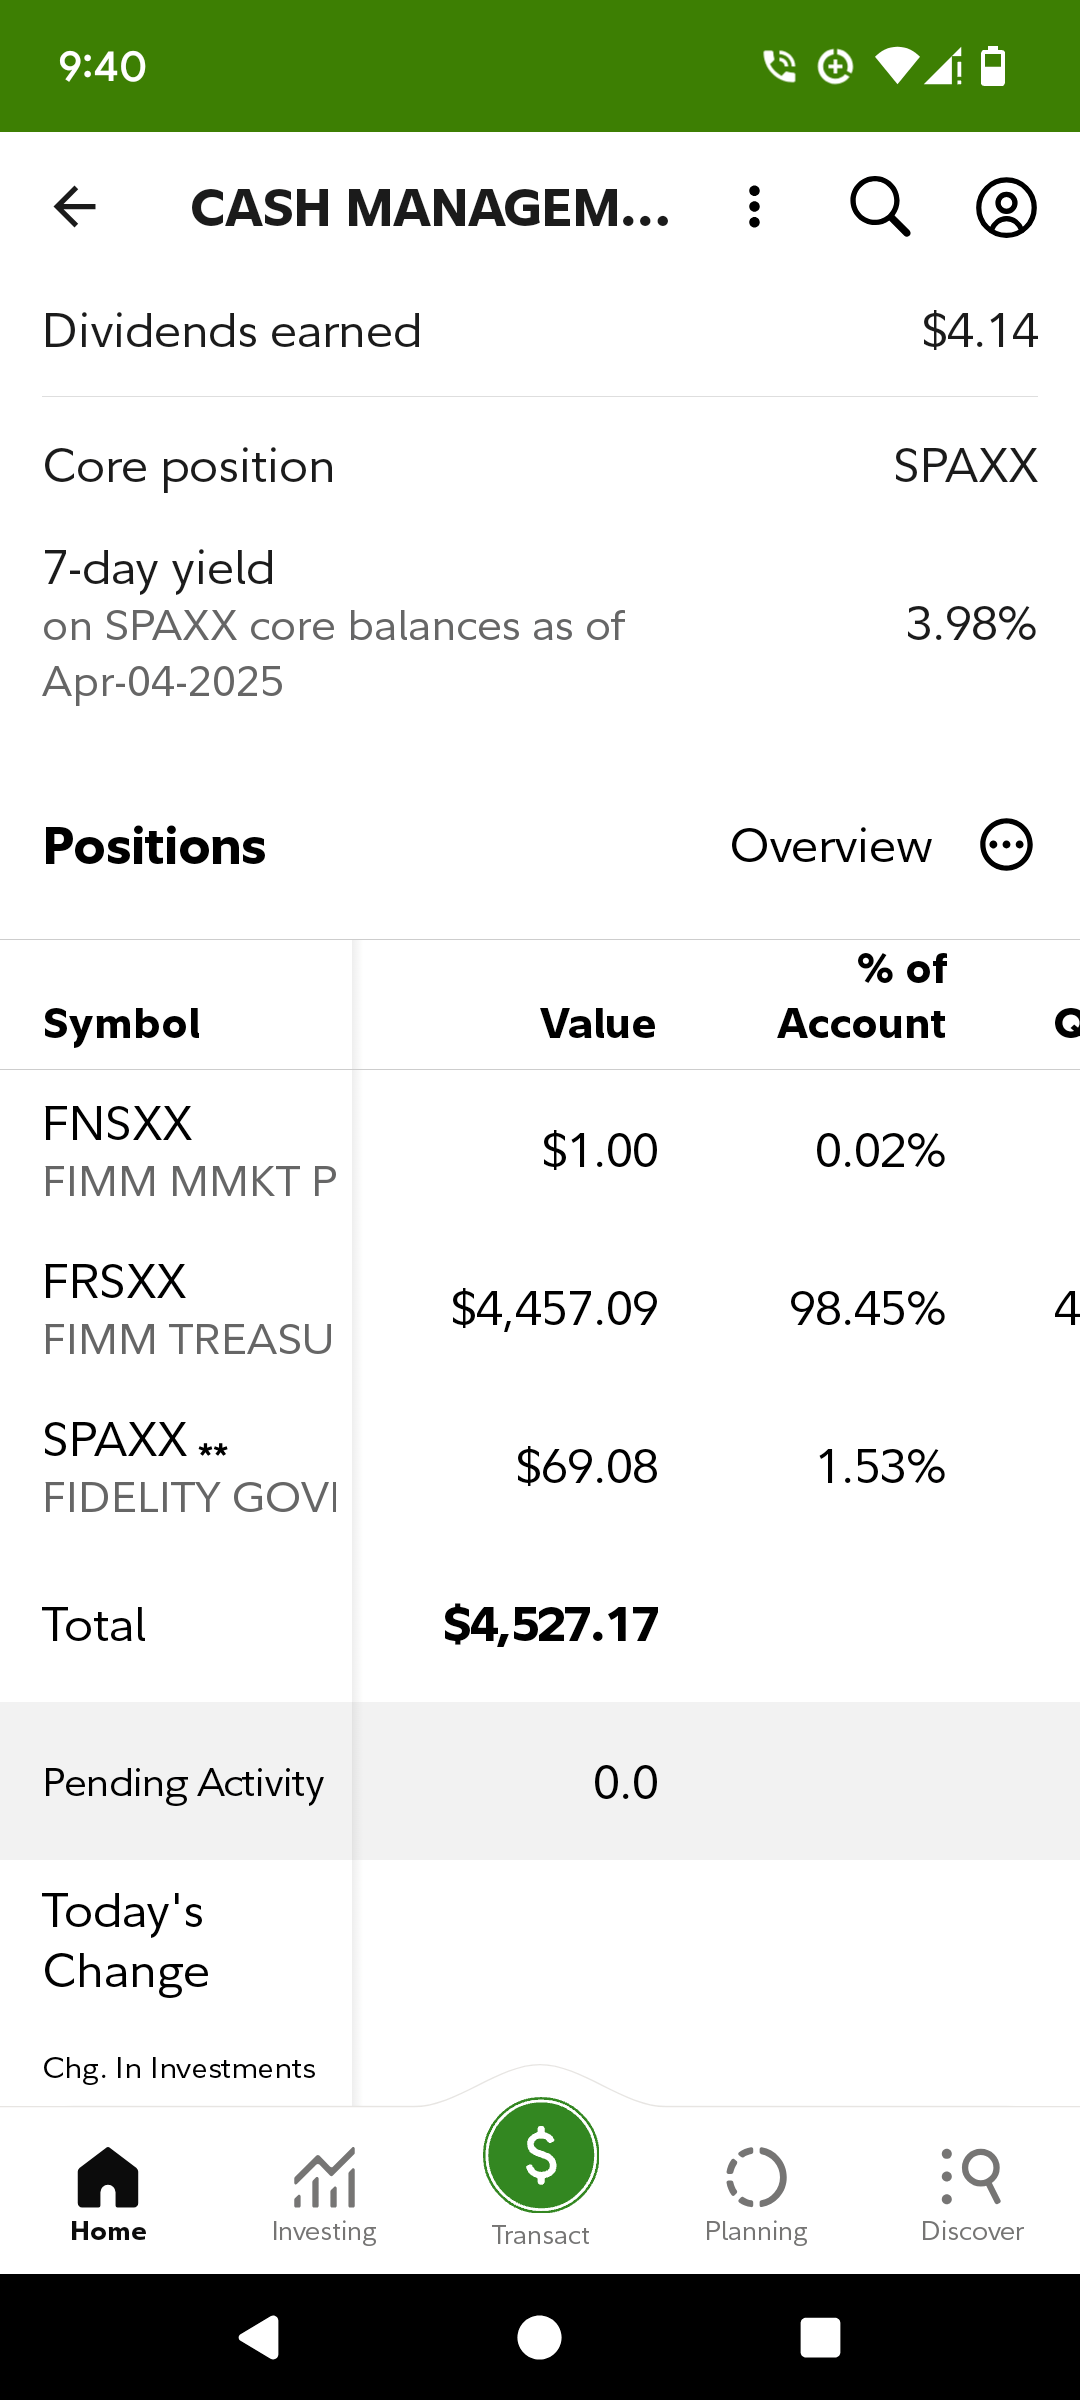Screen dimensions: 1080x2400
Task: Tap the green Transact dollar button
Action: [541, 2155]
